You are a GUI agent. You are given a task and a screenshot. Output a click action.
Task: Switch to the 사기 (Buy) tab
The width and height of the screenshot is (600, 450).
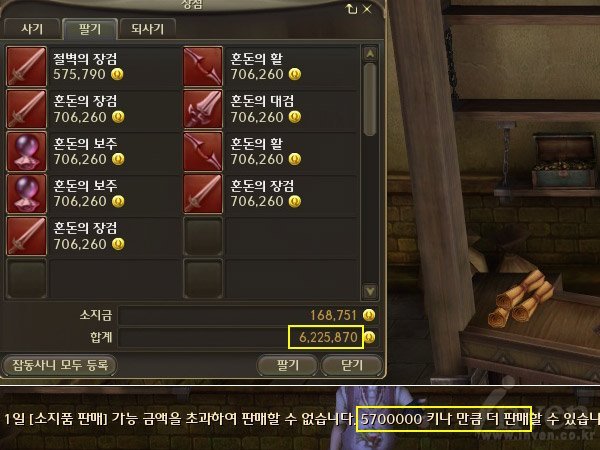point(32,29)
